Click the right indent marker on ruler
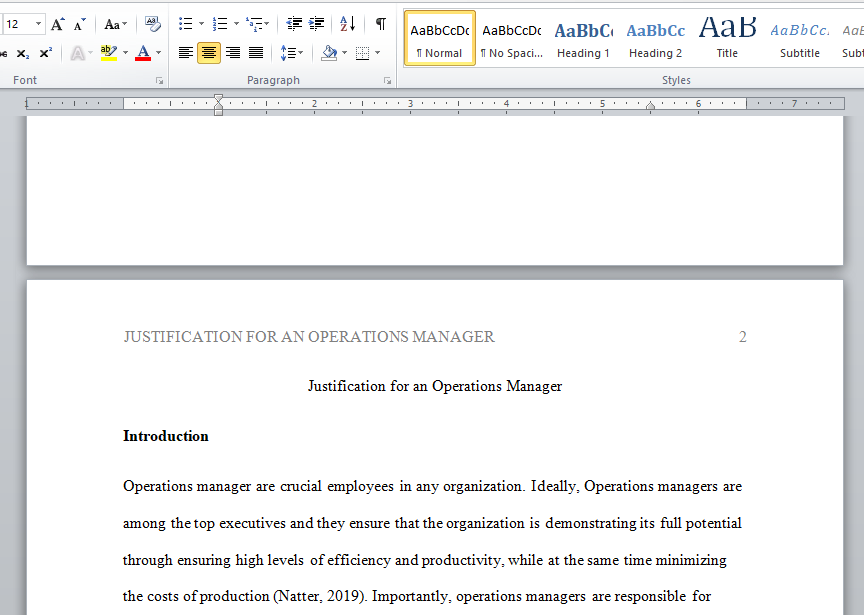 coord(650,106)
